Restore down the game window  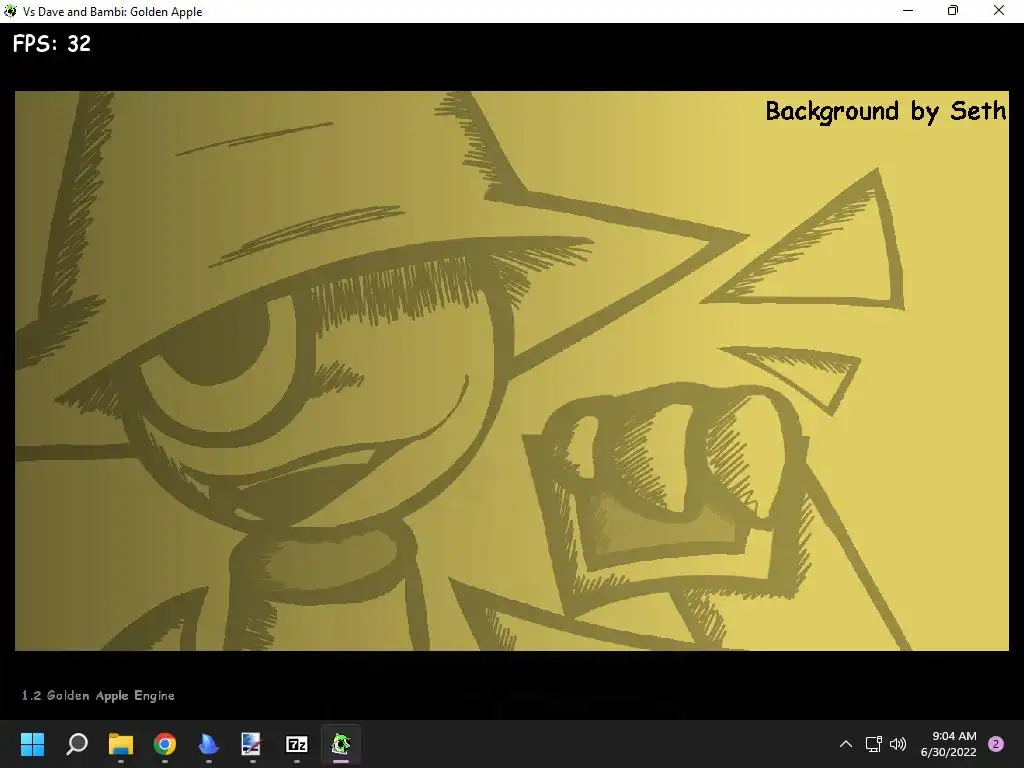pyautogui.click(x=953, y=11)
